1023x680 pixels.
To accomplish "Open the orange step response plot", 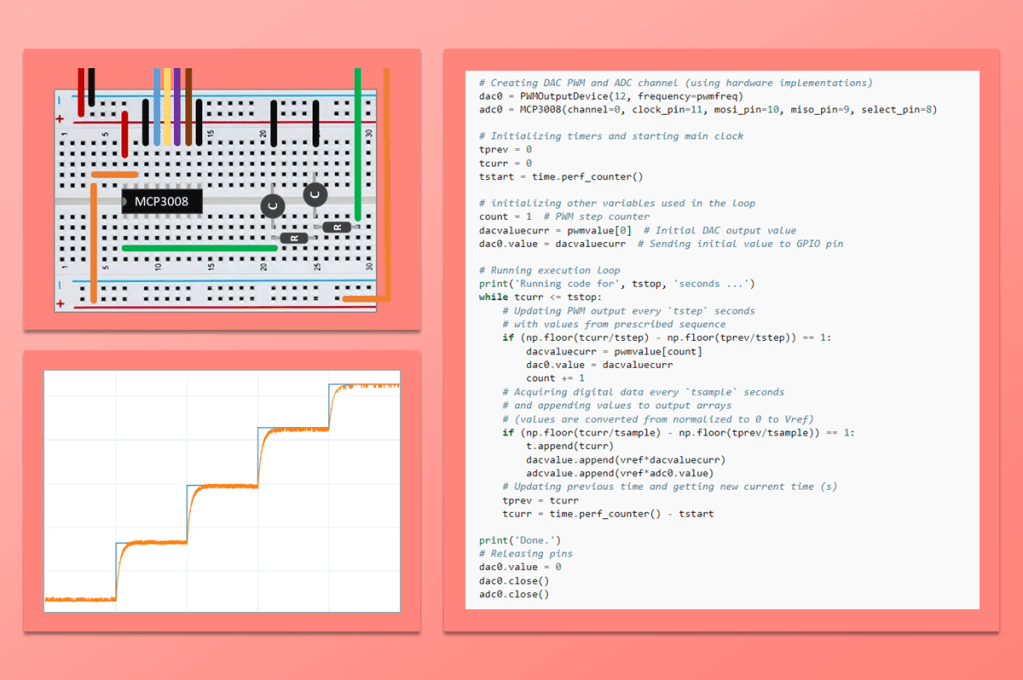I will tap(221, 490).
